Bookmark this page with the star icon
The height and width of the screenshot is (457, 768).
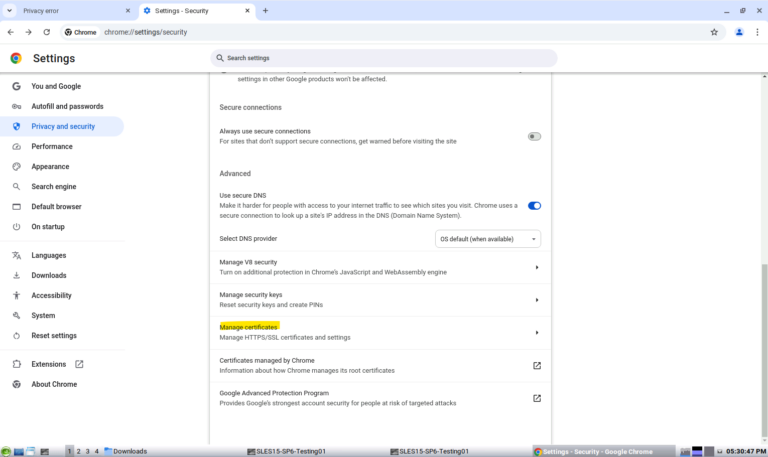pos(714,32)
